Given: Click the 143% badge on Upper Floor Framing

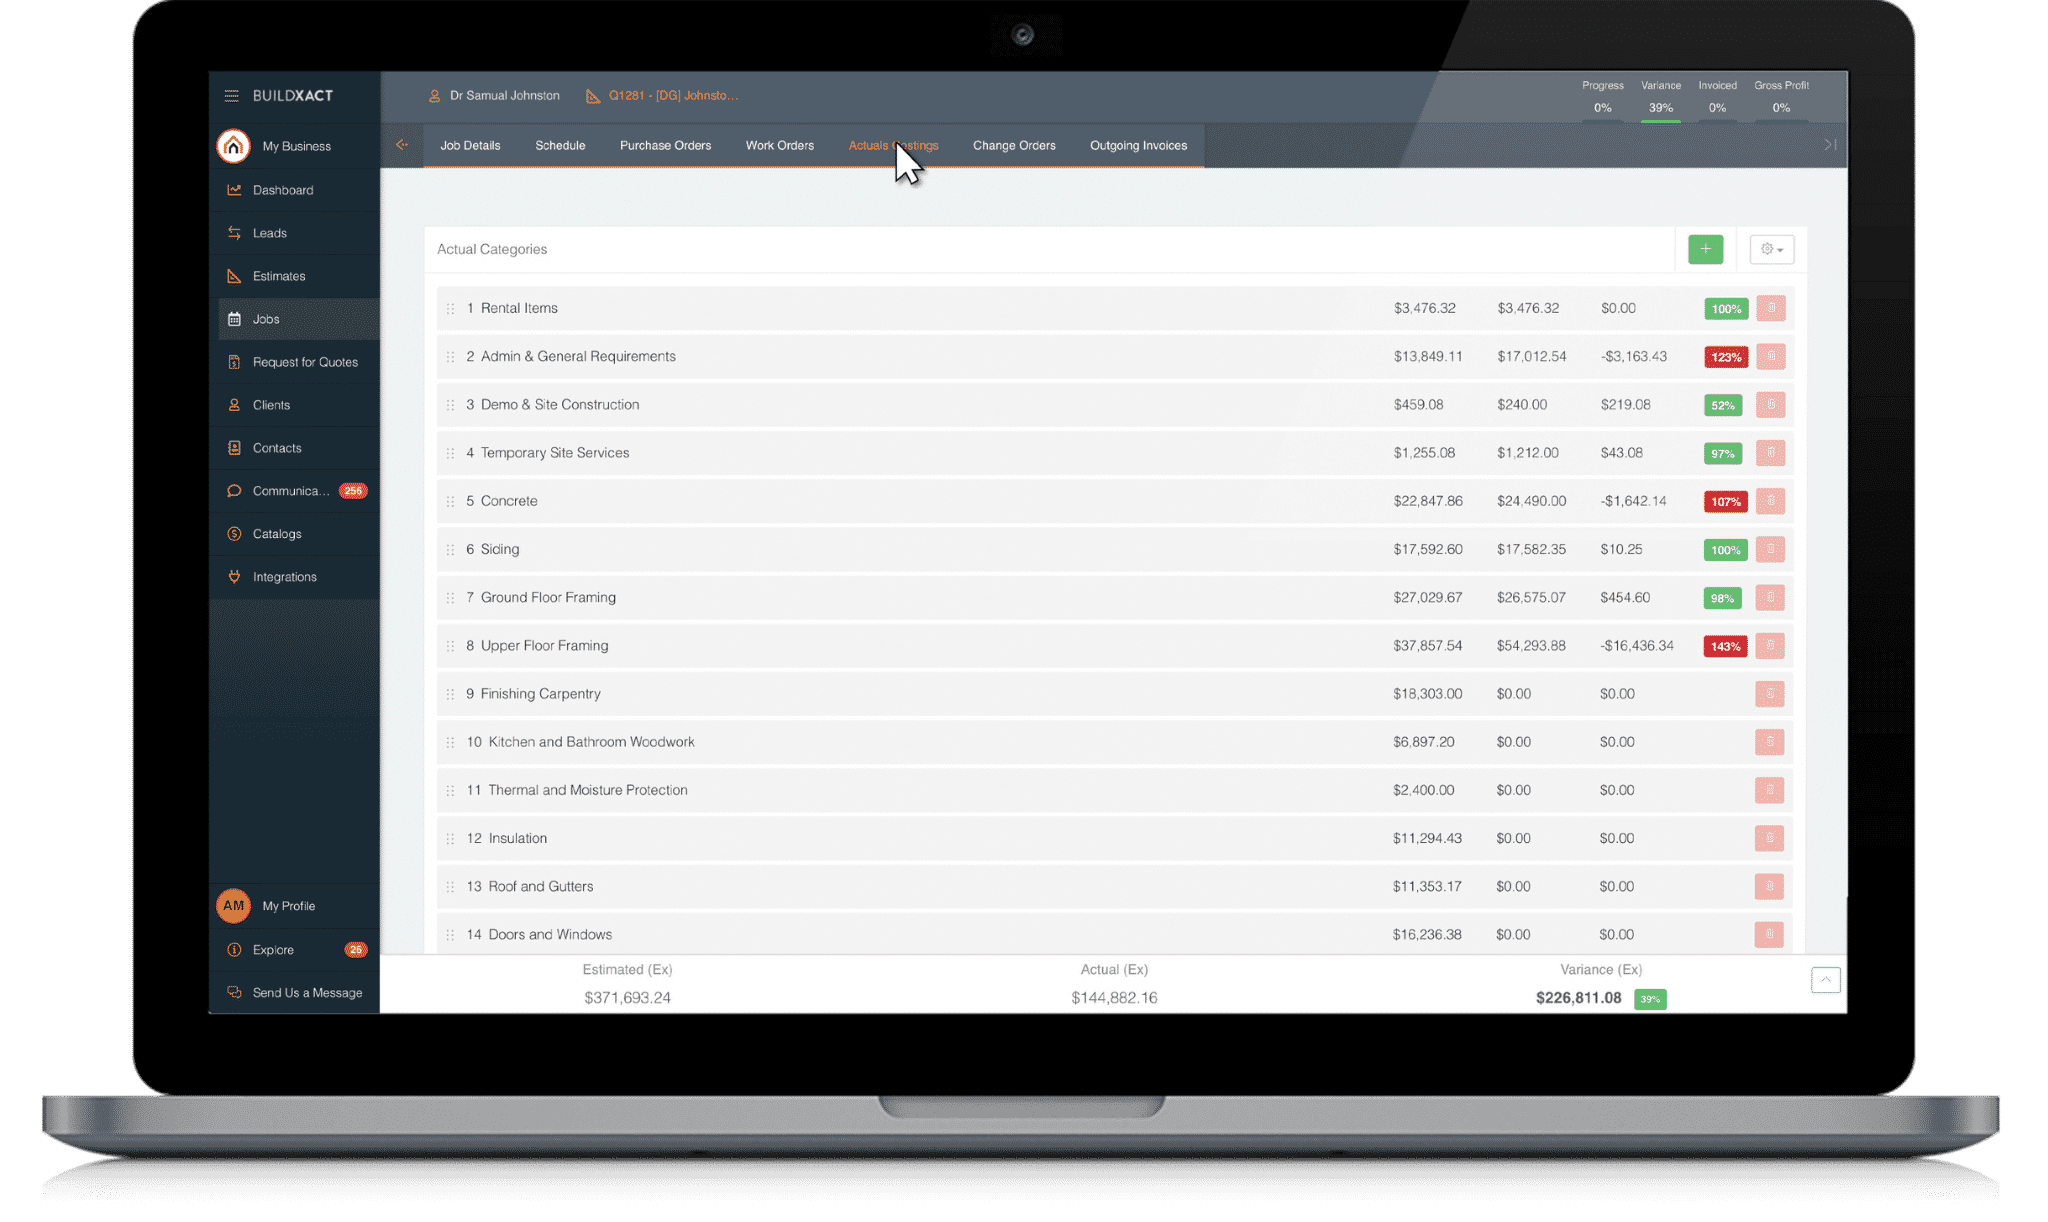Looking at the screenshot, I should [x=1724, y=646].
